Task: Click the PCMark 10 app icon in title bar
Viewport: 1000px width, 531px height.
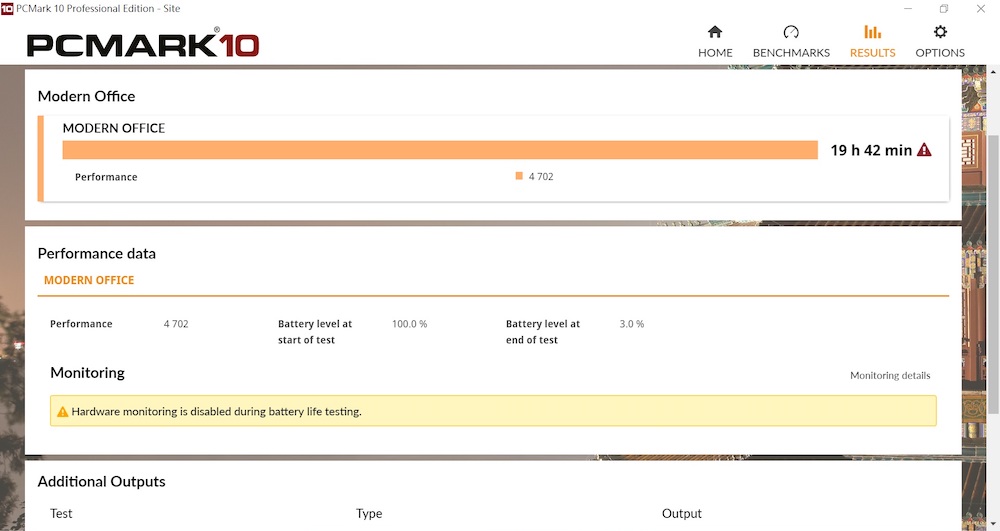Action: pos(7,8)
